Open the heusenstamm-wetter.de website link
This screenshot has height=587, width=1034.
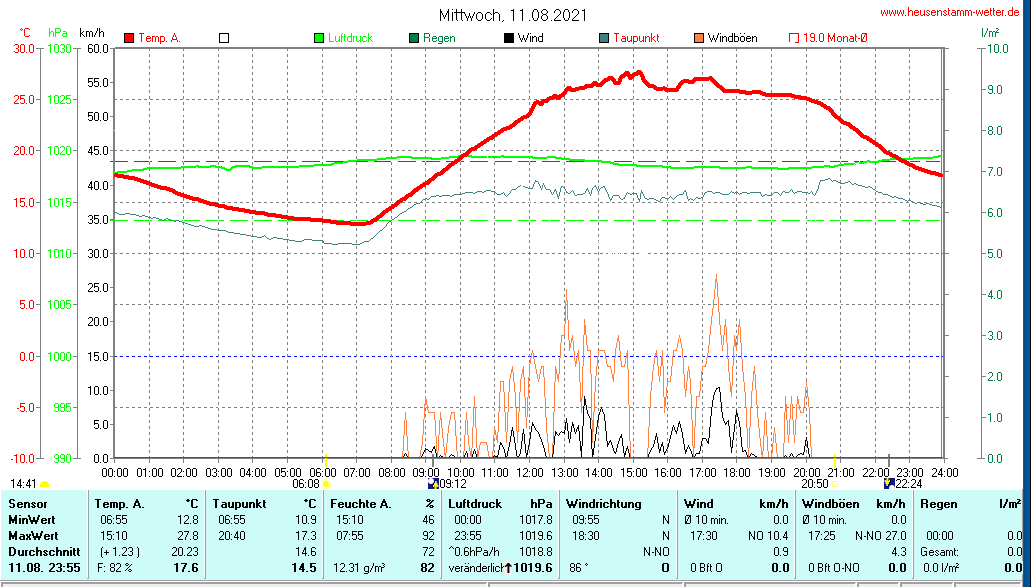953,11
